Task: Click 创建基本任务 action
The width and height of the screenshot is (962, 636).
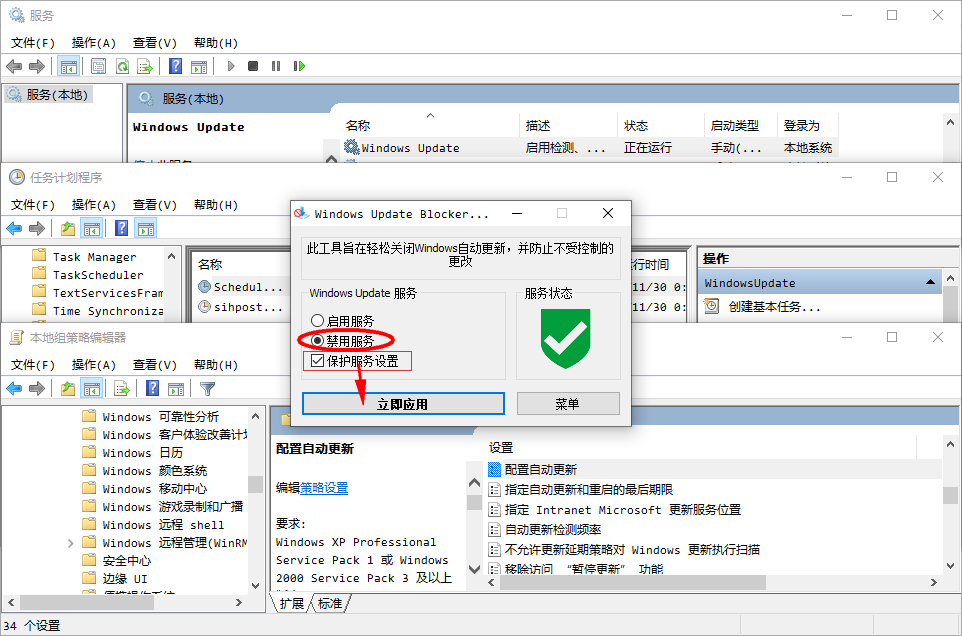Action: 774,307
